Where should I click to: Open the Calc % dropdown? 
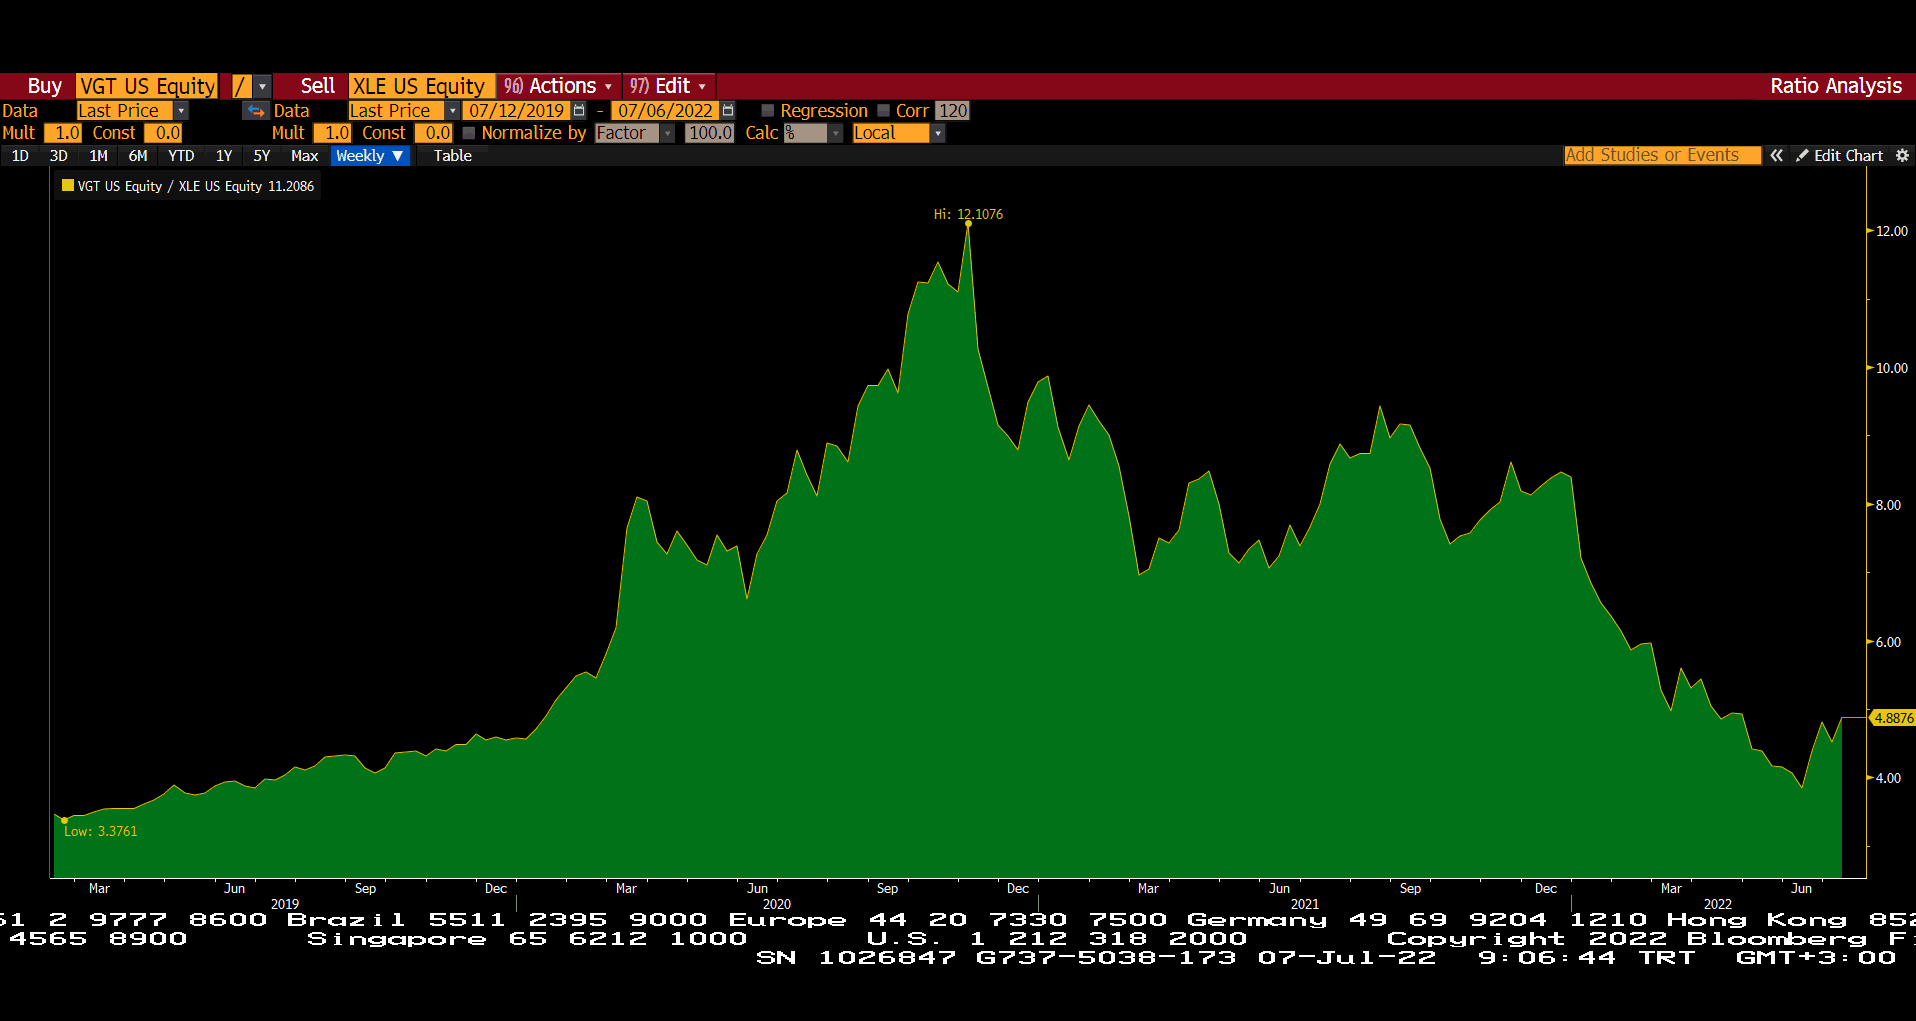(836, 133)
